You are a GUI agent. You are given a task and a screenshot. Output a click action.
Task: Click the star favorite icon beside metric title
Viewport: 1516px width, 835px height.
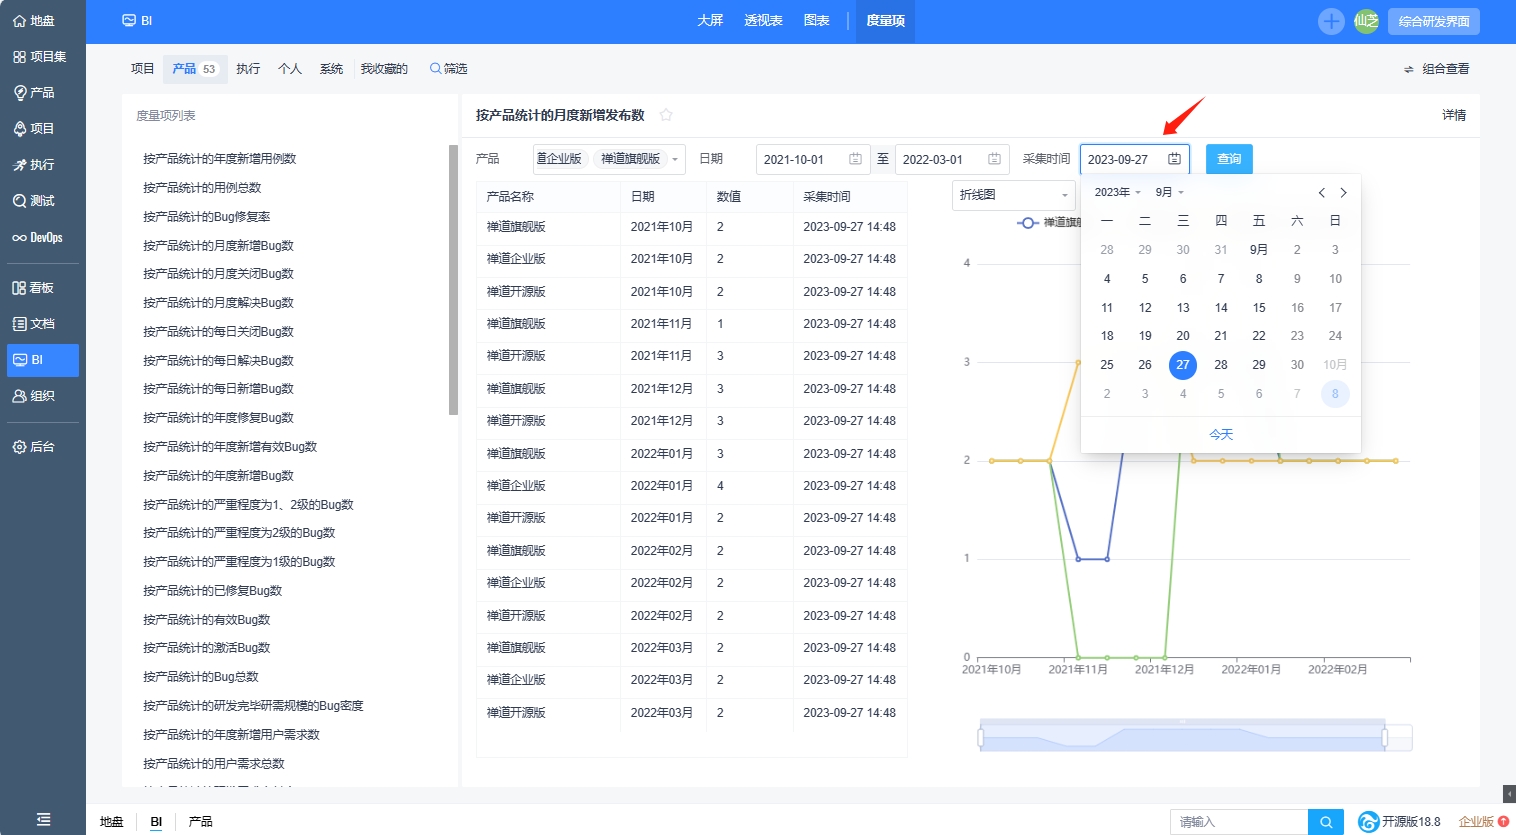pyautogui.click(x=666, y=115)
